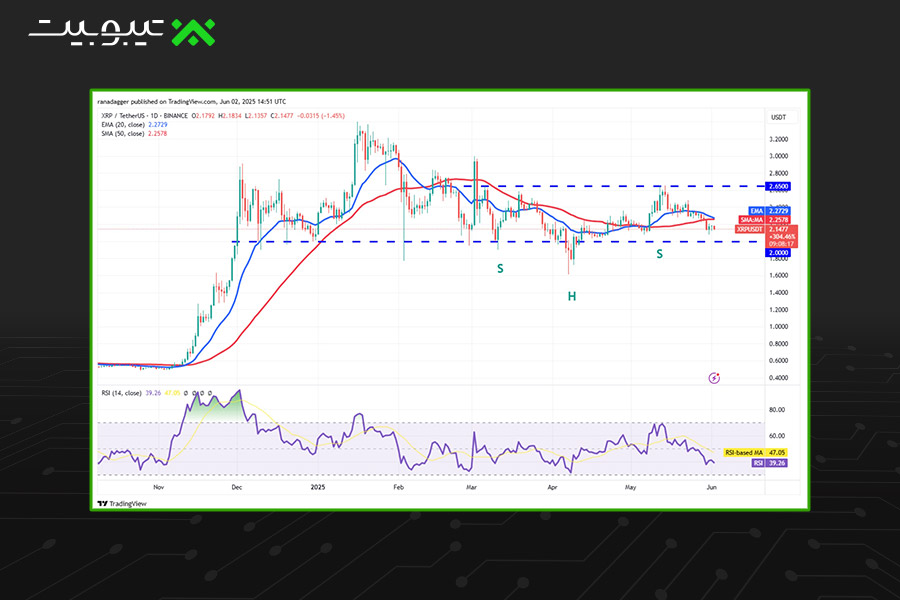Click the Nov label on time axis

coord(159,487)
